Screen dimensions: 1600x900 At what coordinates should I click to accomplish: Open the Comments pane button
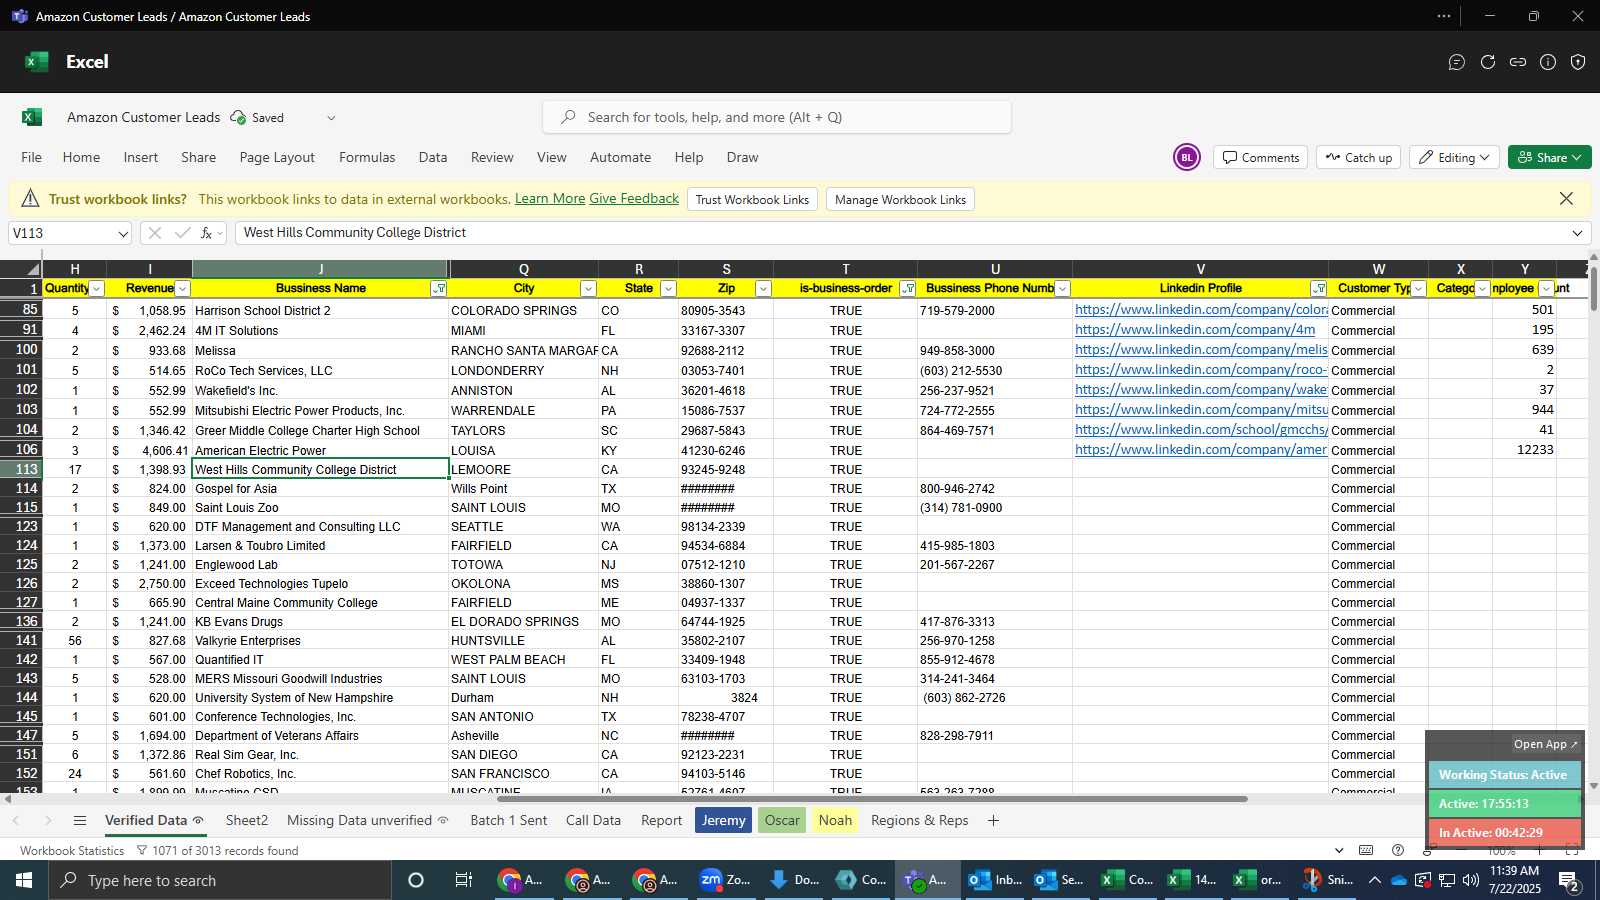point(1260,157)
